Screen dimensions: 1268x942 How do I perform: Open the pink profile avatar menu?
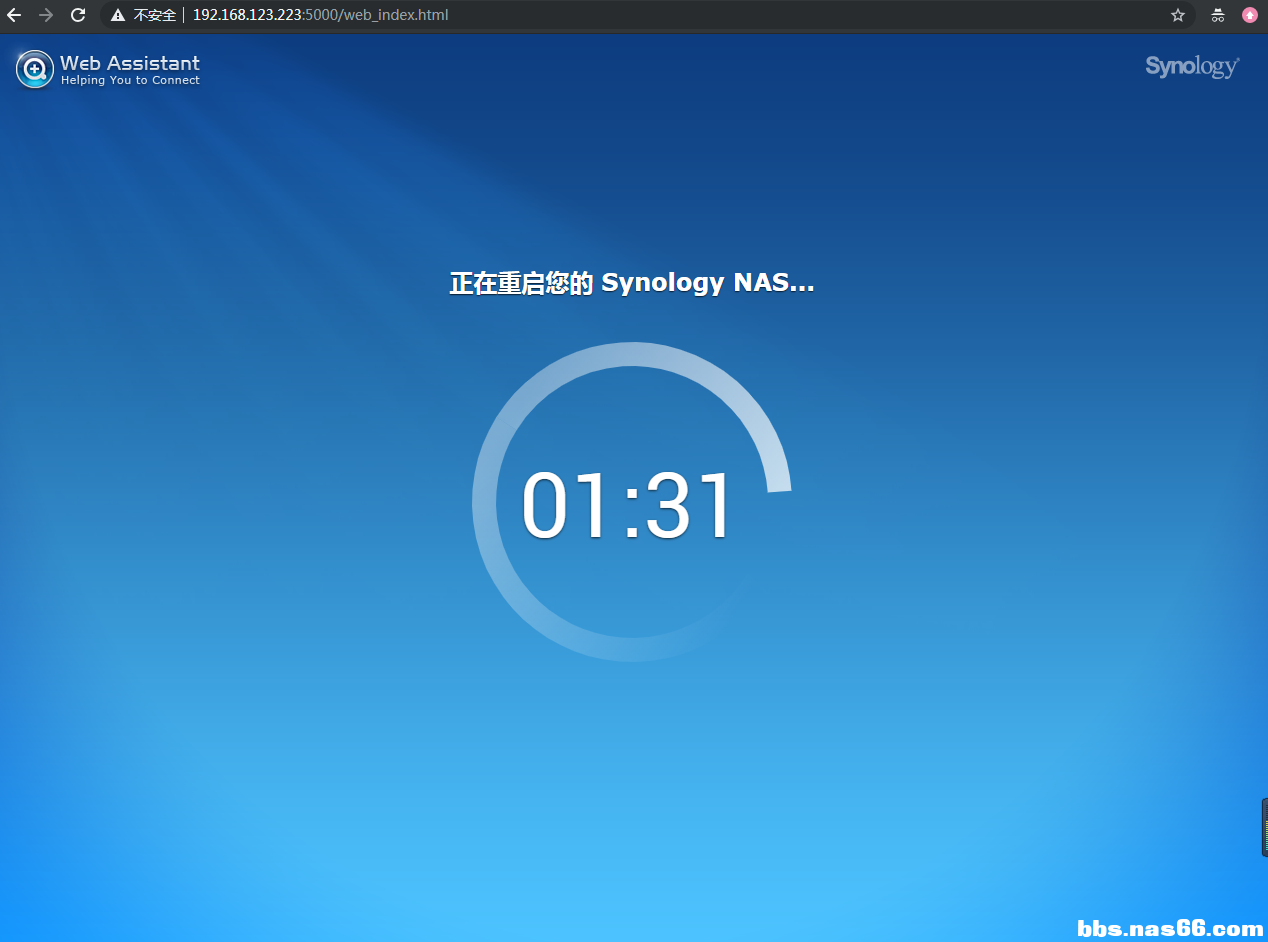coord(1249,15)
